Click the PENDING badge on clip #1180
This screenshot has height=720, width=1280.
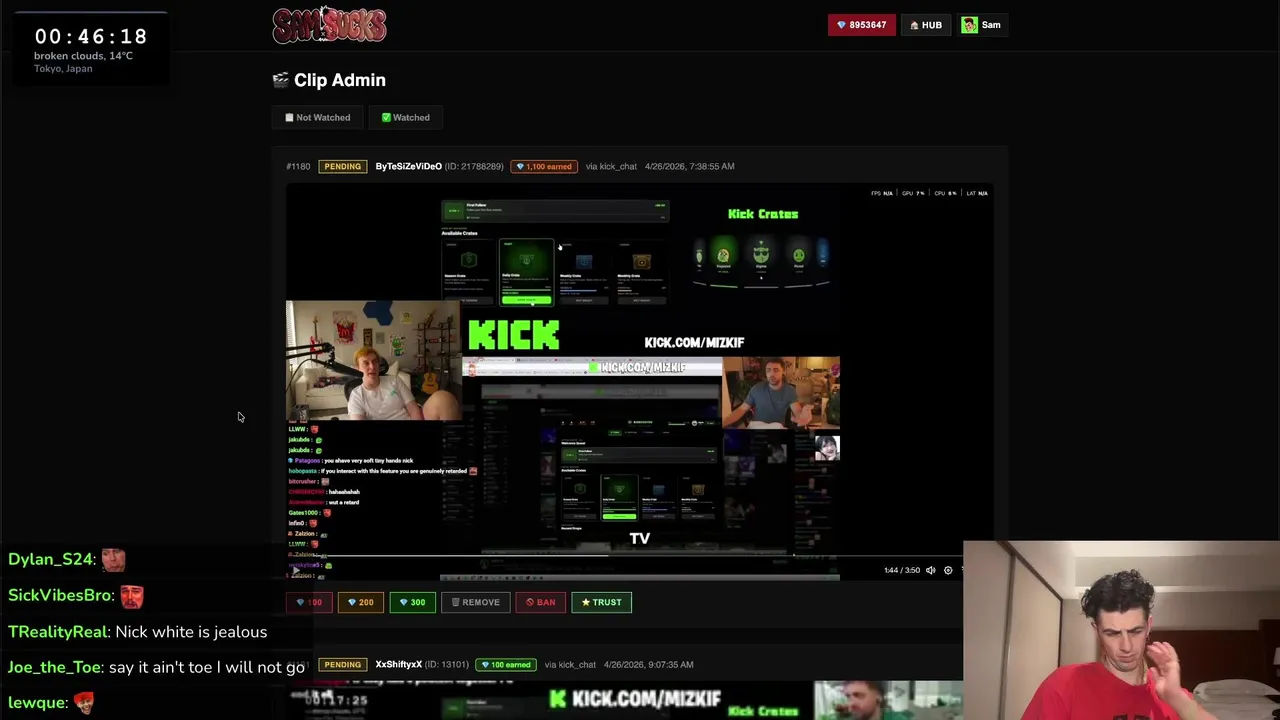342,166
